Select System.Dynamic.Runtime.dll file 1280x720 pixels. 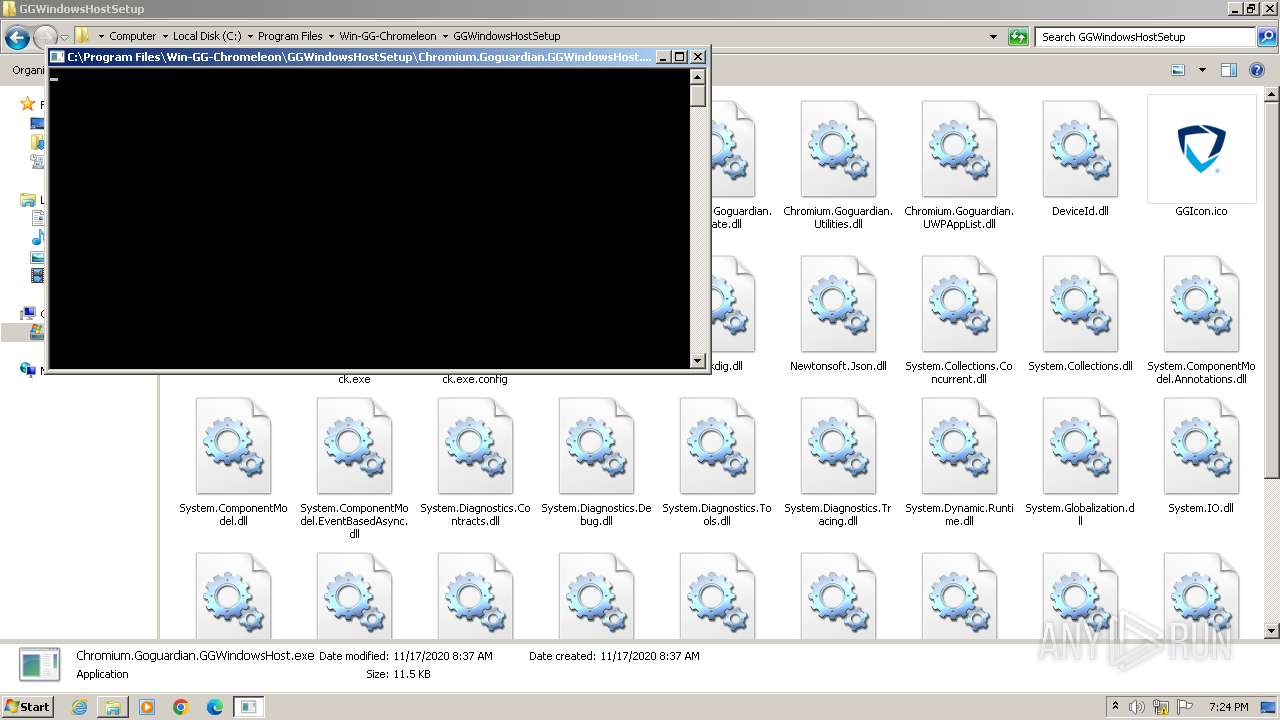pyautogui.click(x=959, y=462)
